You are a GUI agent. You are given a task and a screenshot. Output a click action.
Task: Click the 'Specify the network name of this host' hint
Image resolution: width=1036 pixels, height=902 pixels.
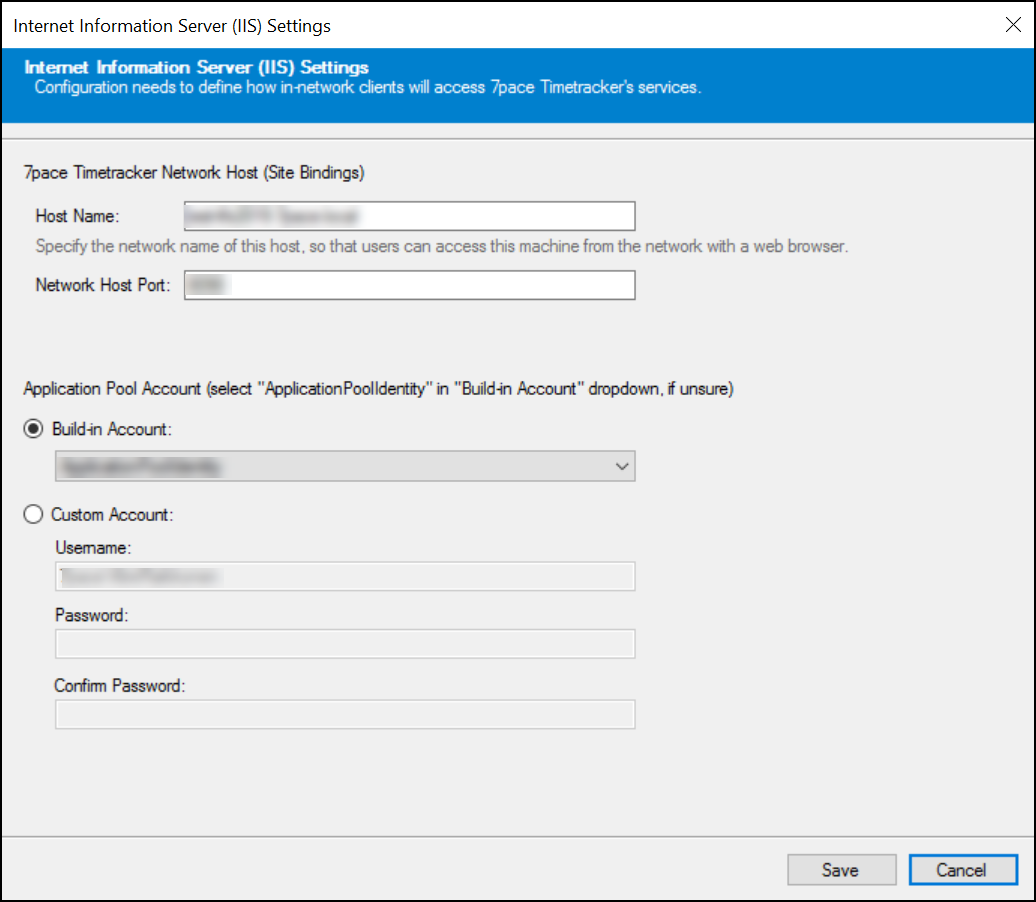tap(441, 246)
